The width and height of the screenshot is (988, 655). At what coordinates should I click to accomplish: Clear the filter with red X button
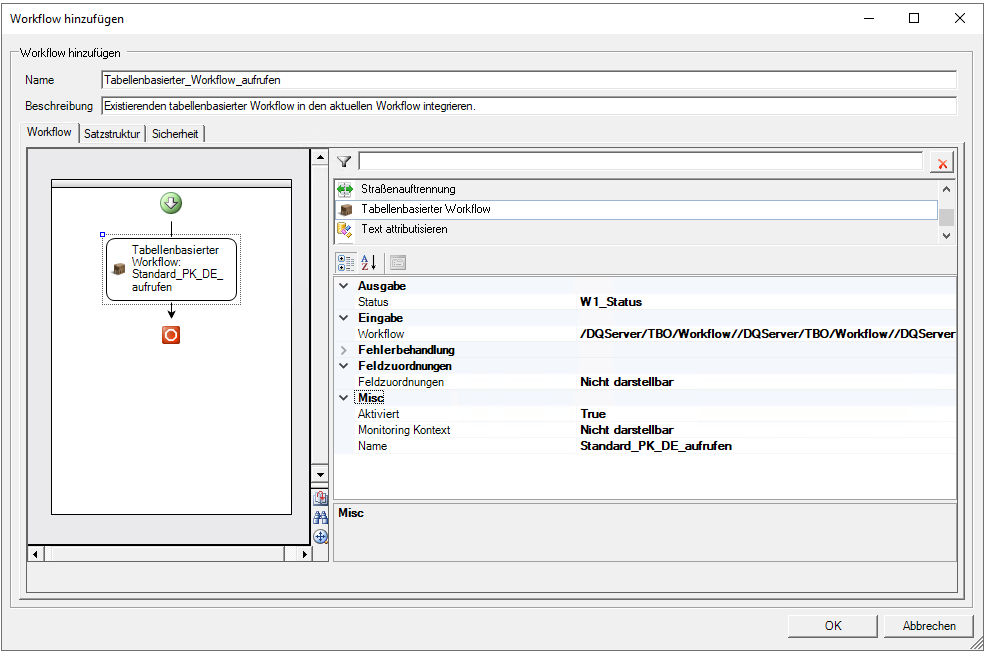(942, 163)
